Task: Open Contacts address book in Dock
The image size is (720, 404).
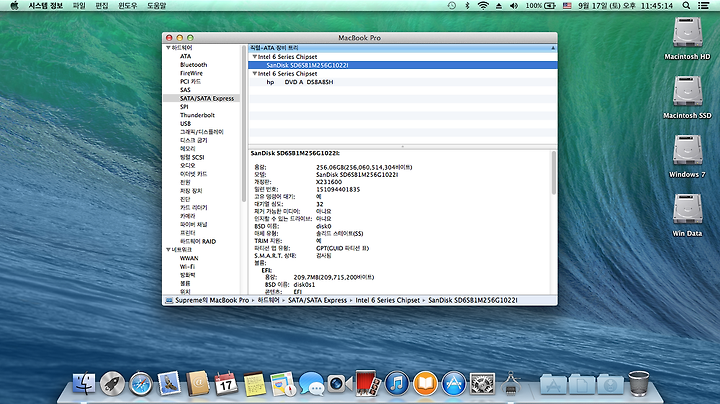Action: click(197, 383)
